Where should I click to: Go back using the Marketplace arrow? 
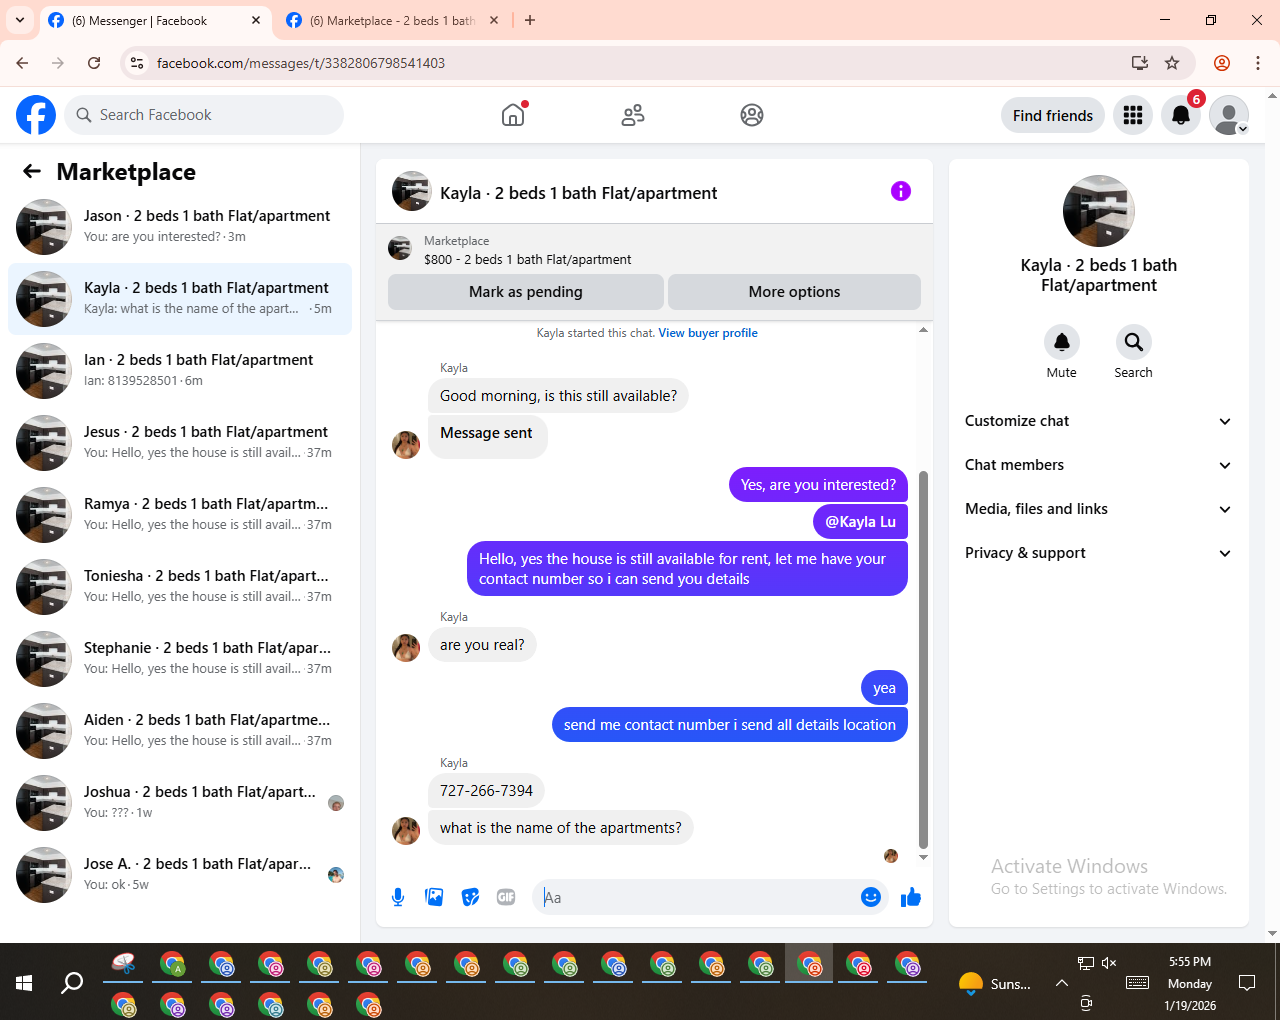[32, 171]
